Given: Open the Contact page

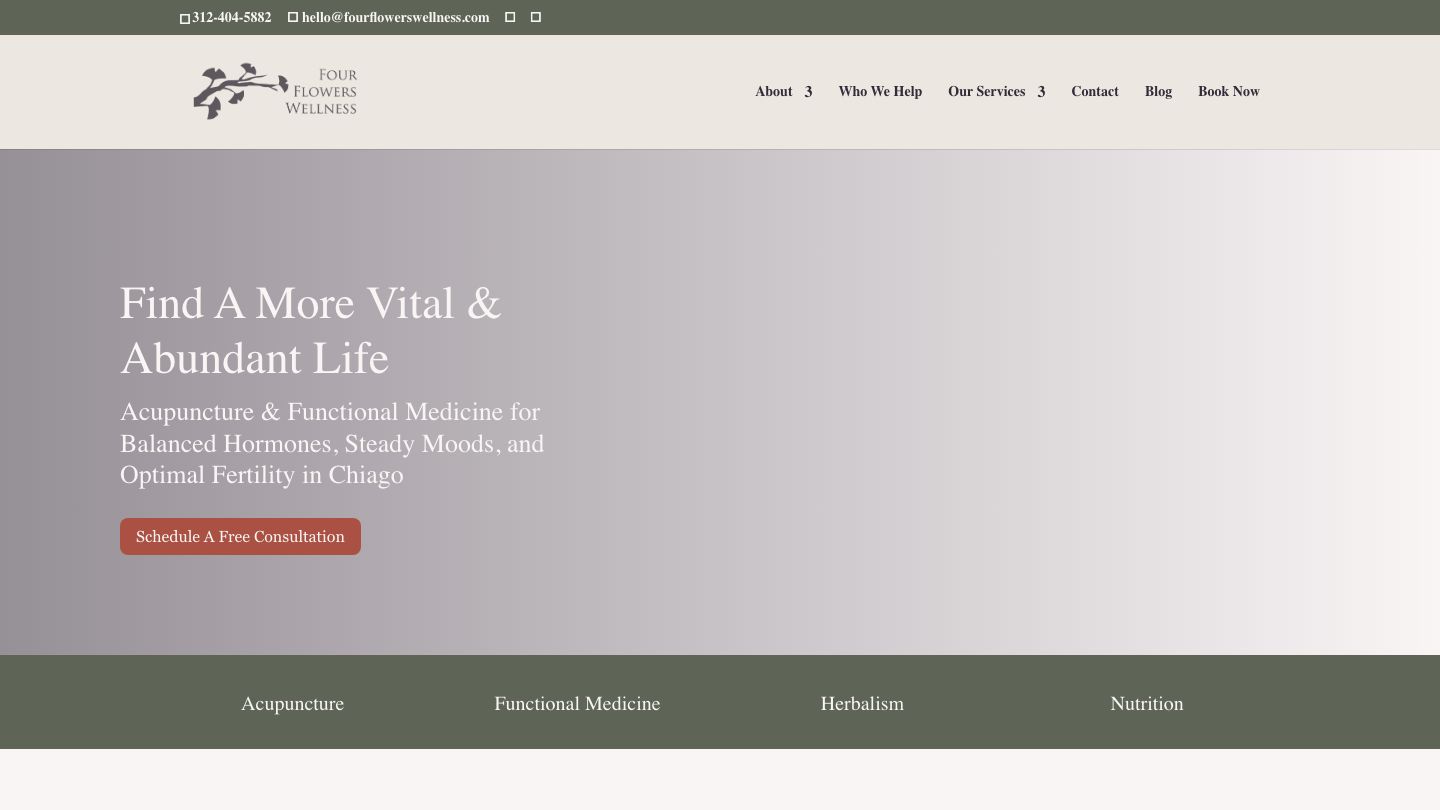Looking at the screenshot, I should tap(1095, 91).
